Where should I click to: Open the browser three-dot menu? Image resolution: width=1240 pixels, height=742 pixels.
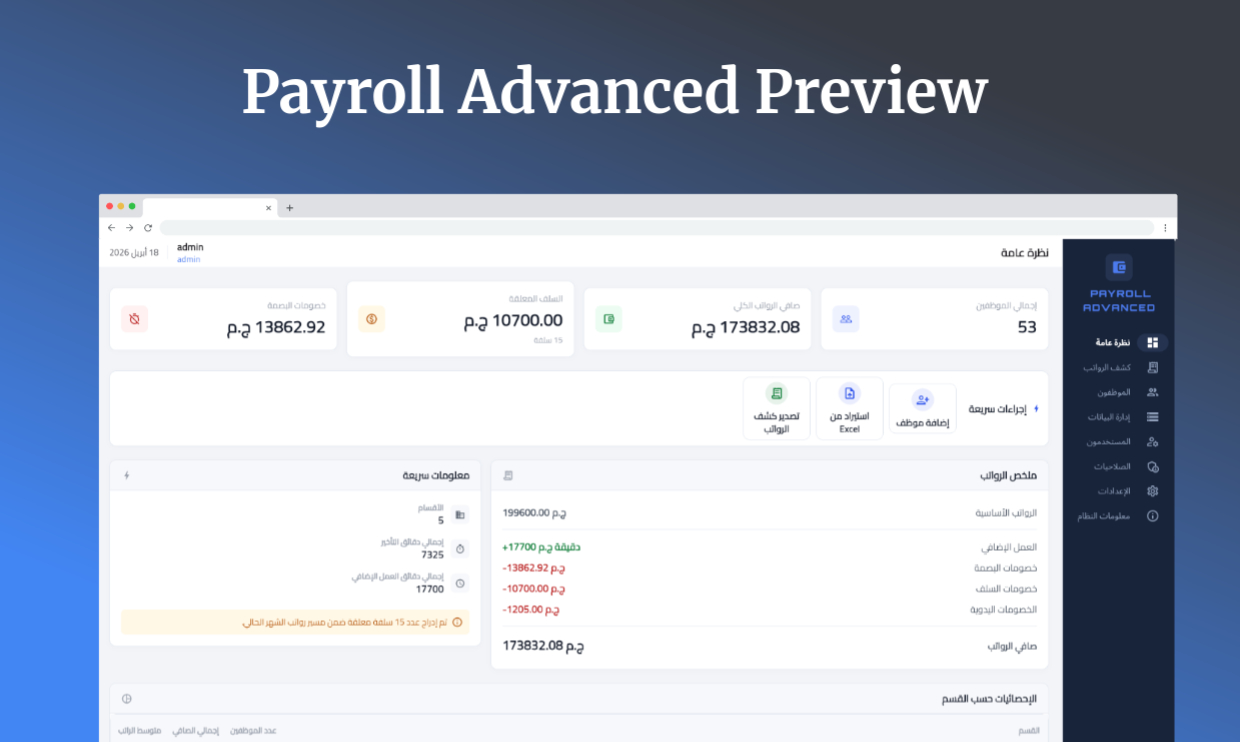point(1165,228)
